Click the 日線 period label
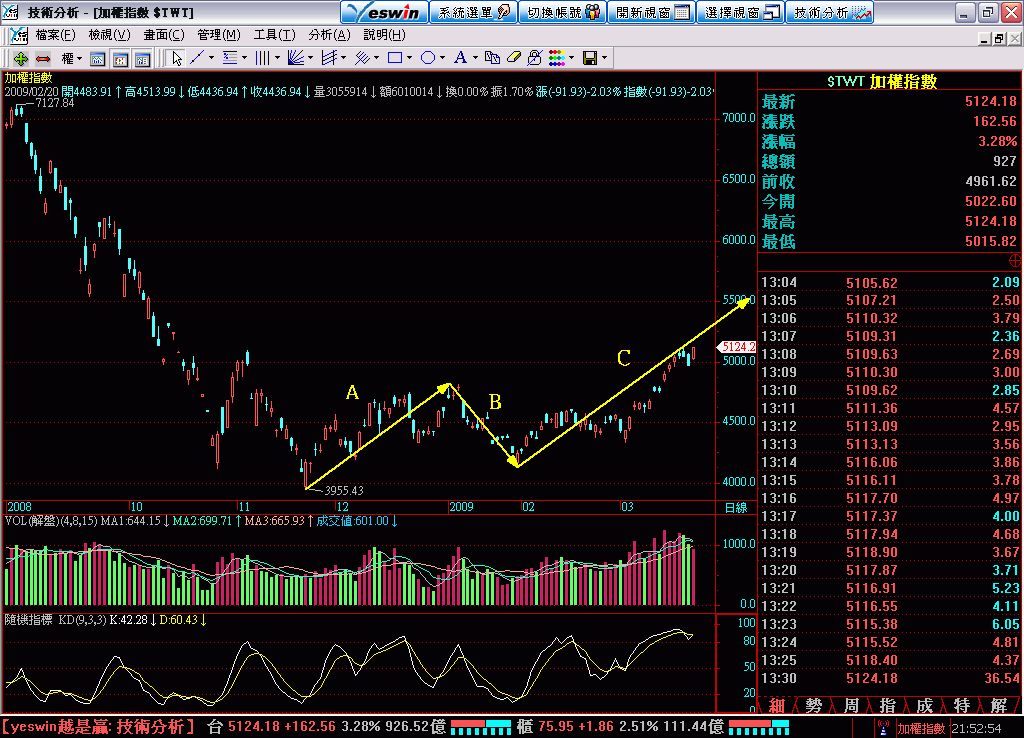The height and width of the screenshot is (738, 1024). pyautogui.click(x=736, y=507)
